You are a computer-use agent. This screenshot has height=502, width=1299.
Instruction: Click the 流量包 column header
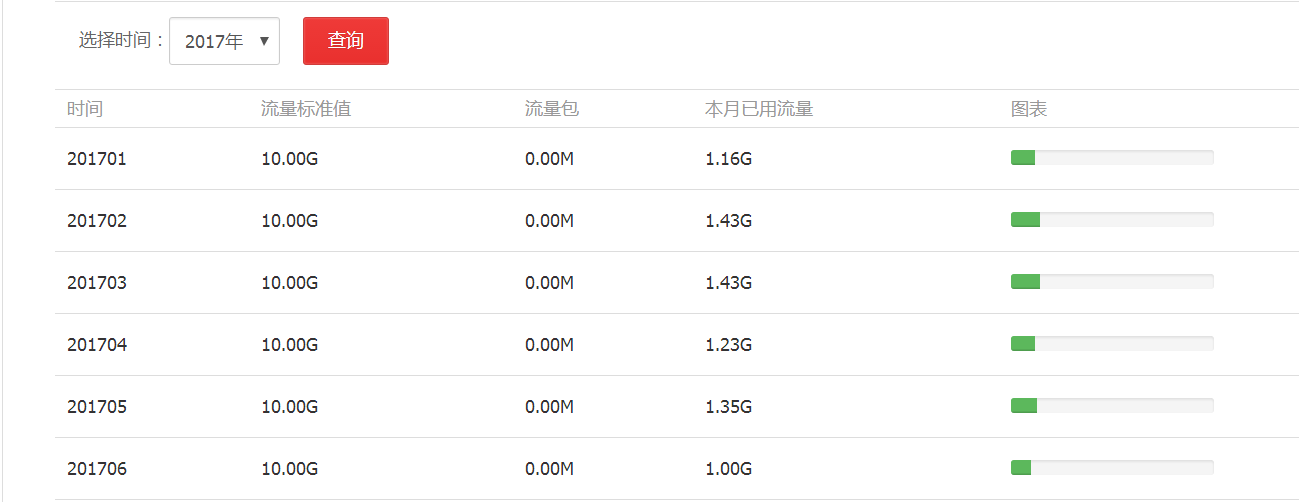tap(552, 109)
